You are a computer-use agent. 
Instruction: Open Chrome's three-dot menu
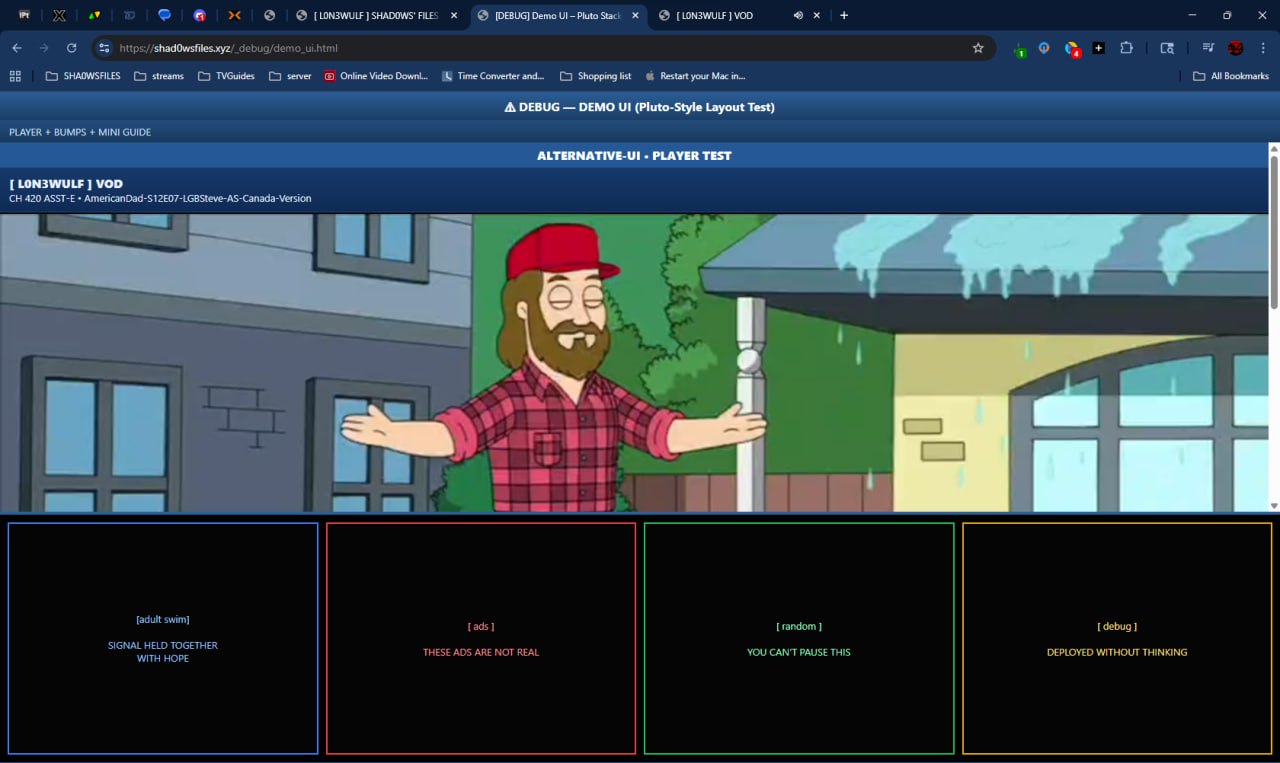click(1264, 48)
